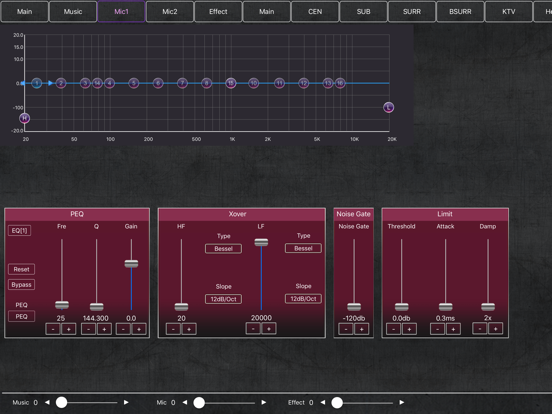Decrease PEQ Fre with minus button

(53, 329)
